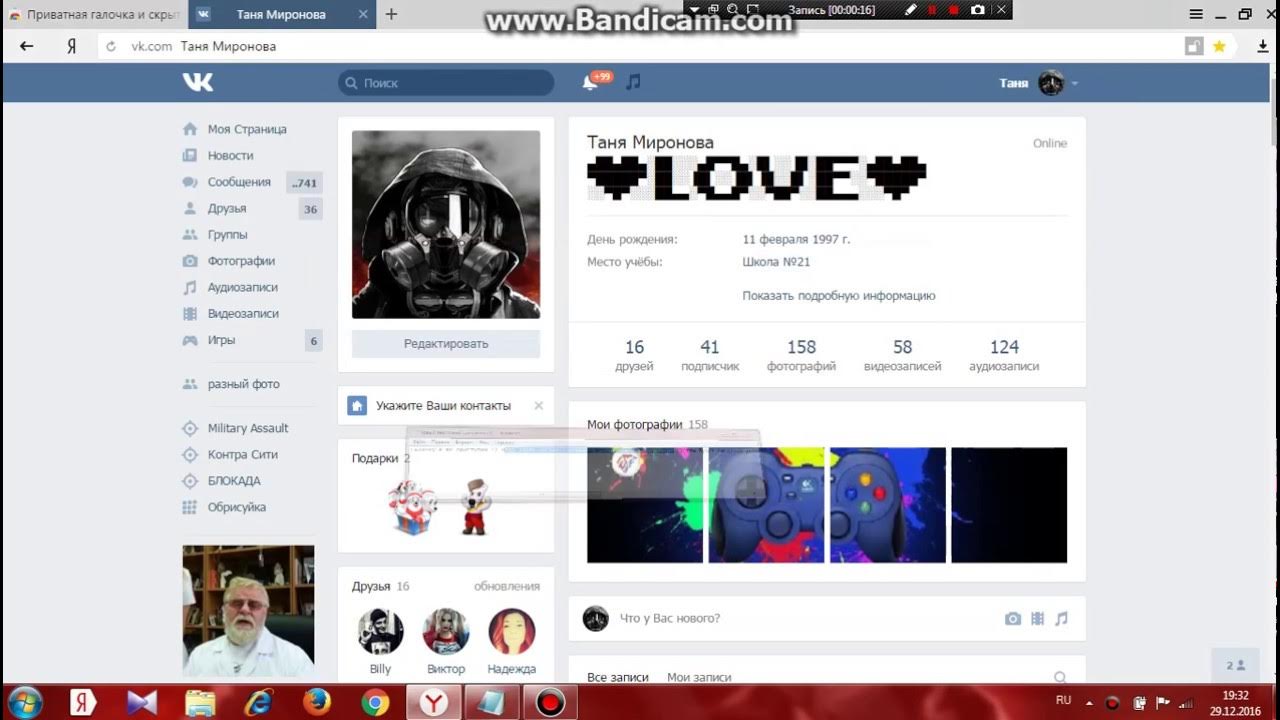Click Укажите Ваши контакты link
Viewport: 1280px width, 720px height.
coord(443,405)
